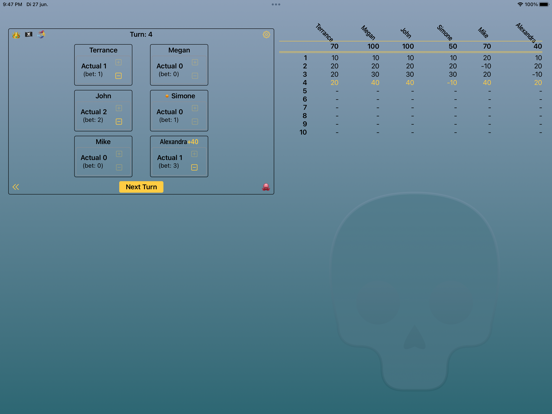Screen dimensions: 552x414
Task: Tap Megan's round 4 score 40
Action: 375,83
